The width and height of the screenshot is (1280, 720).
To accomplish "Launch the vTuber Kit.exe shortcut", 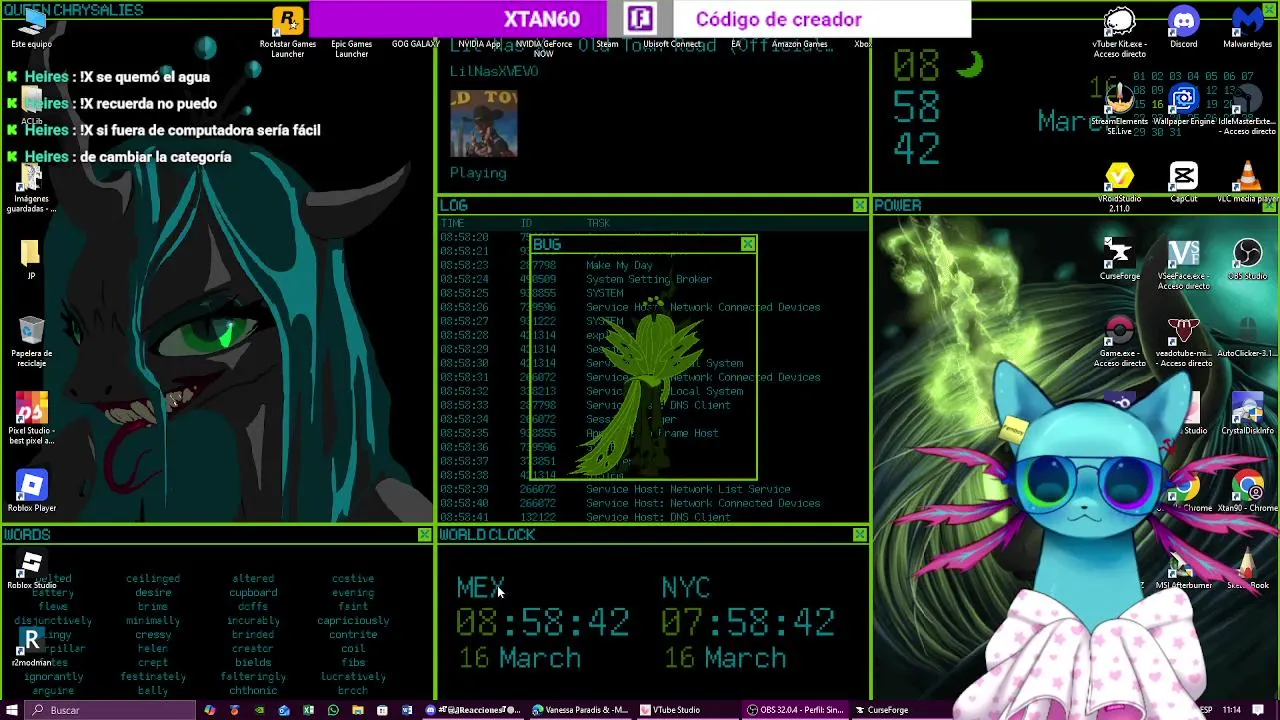I will click(1119, 32).
